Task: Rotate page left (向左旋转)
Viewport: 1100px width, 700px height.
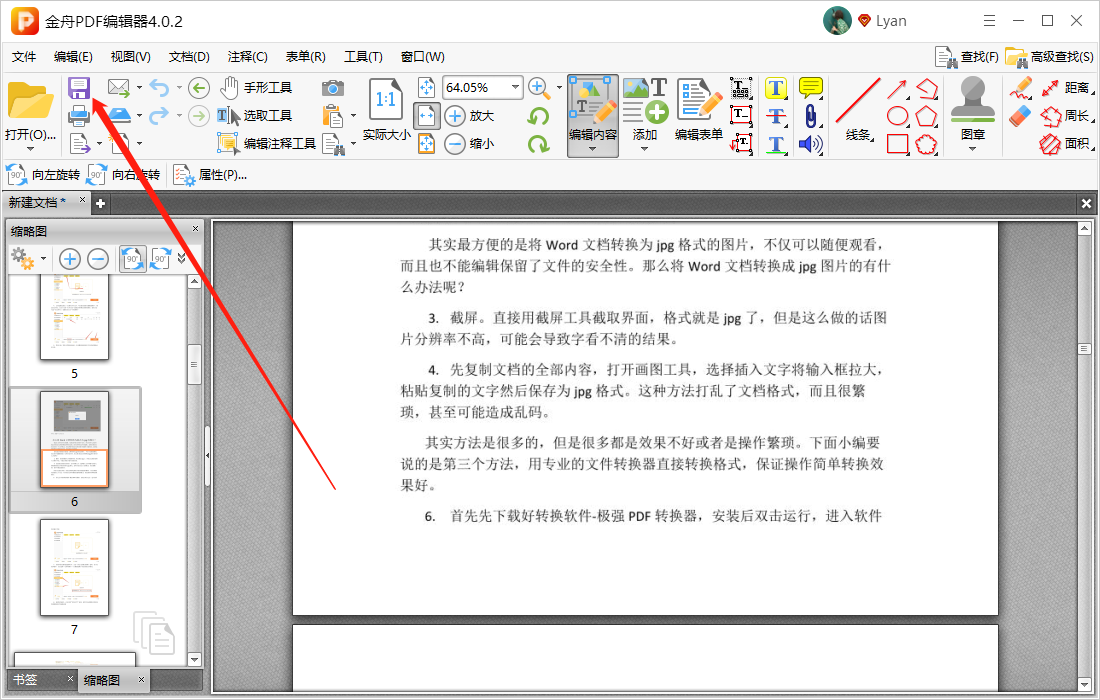Action: click(x=43, y=175)
